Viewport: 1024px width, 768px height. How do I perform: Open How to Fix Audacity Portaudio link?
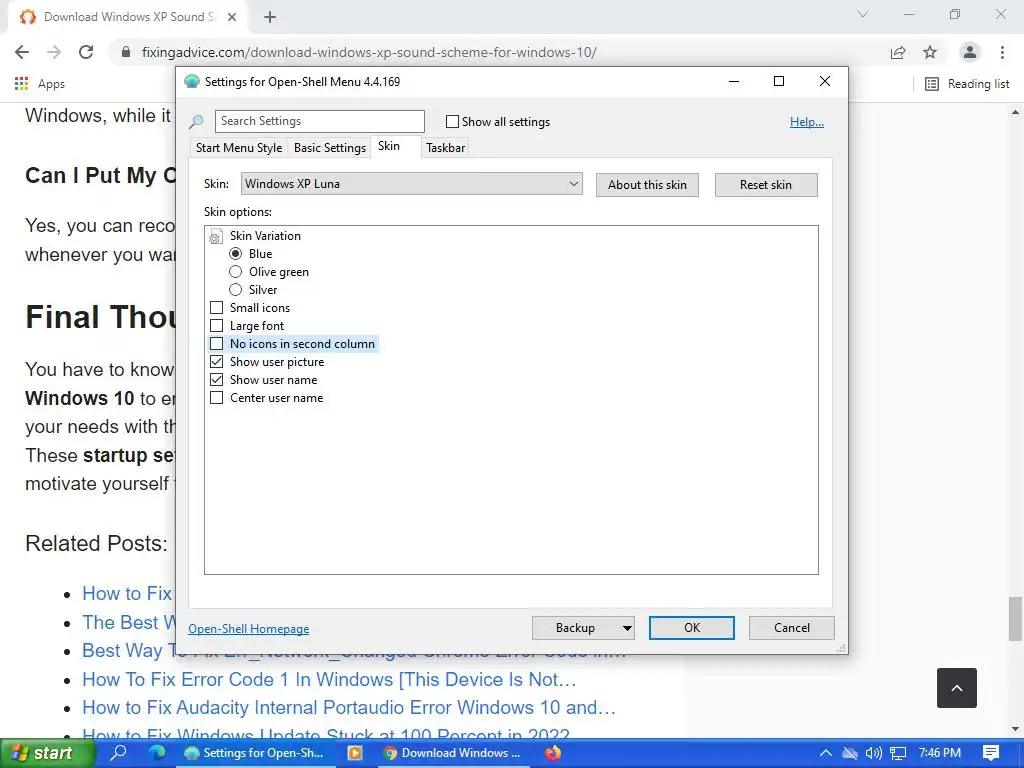click(349, 708)
